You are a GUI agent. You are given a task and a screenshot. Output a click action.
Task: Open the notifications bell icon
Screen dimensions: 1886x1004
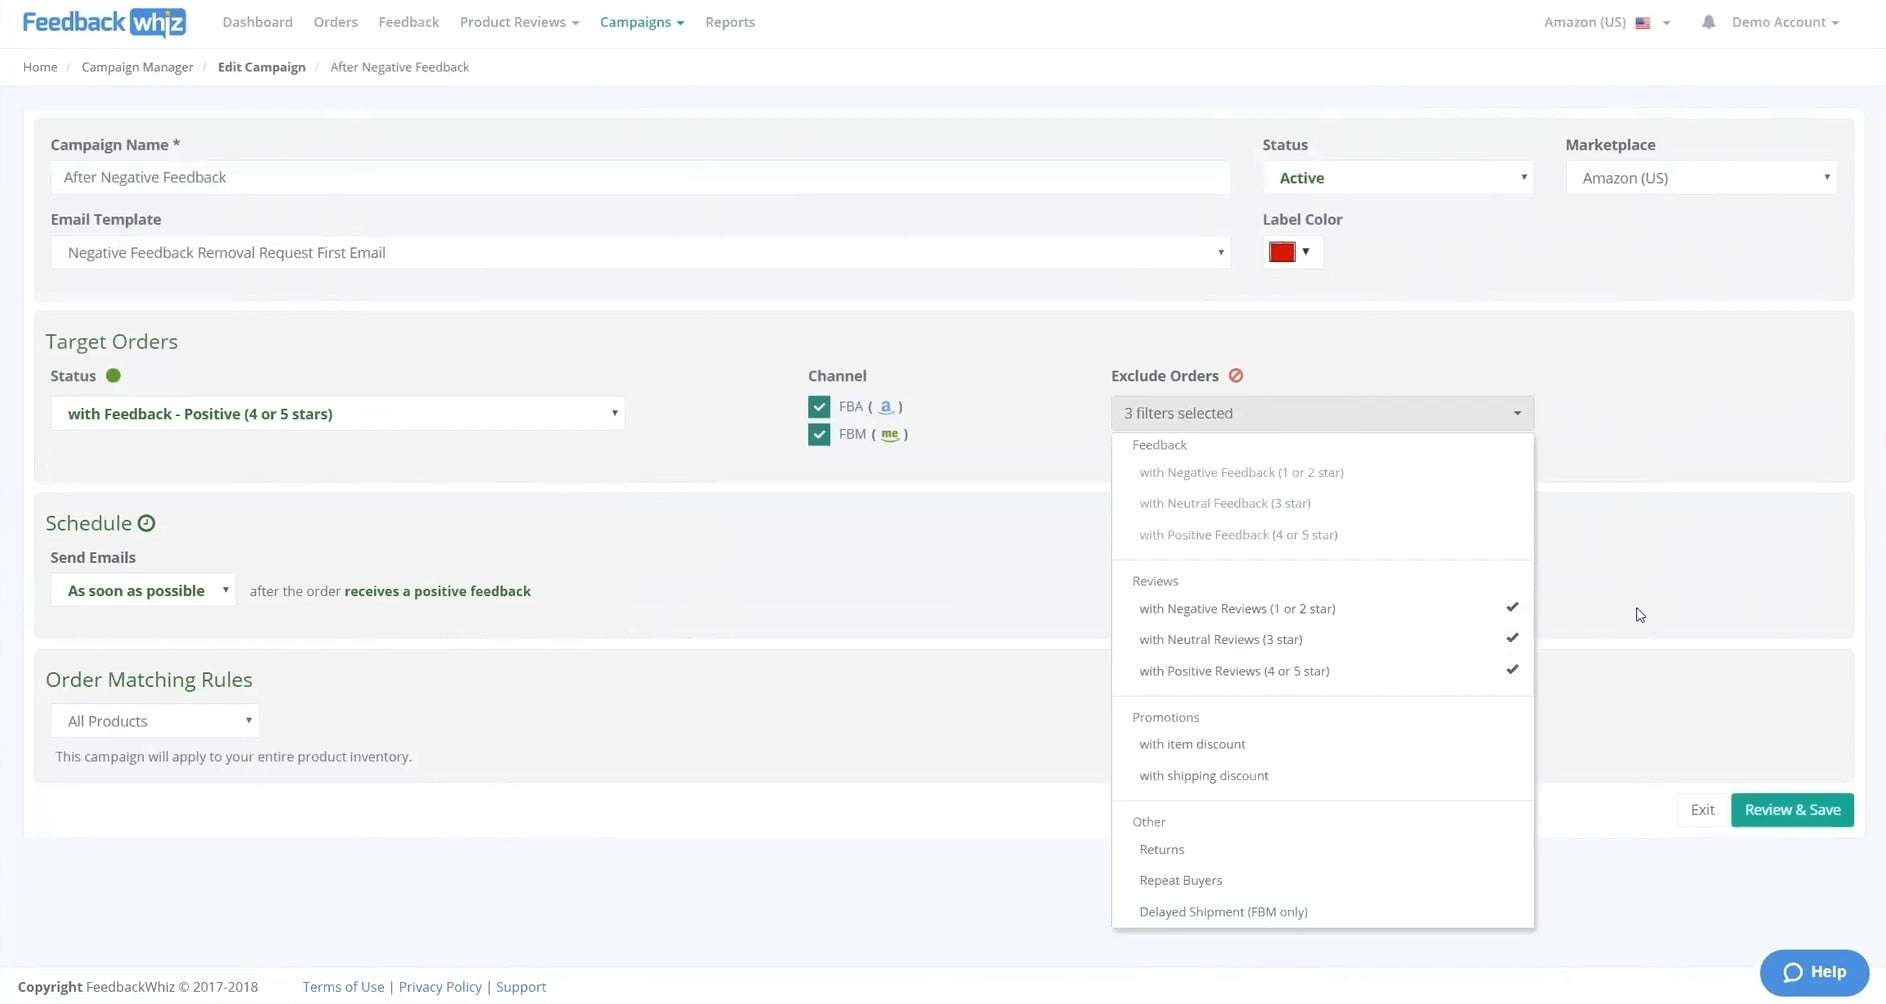(x=1708, y=22)
